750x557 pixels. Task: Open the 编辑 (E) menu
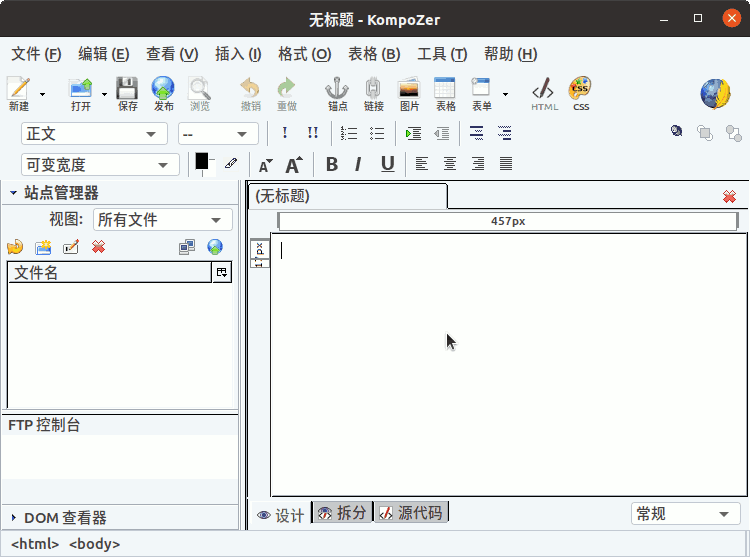tap(104, 54)
